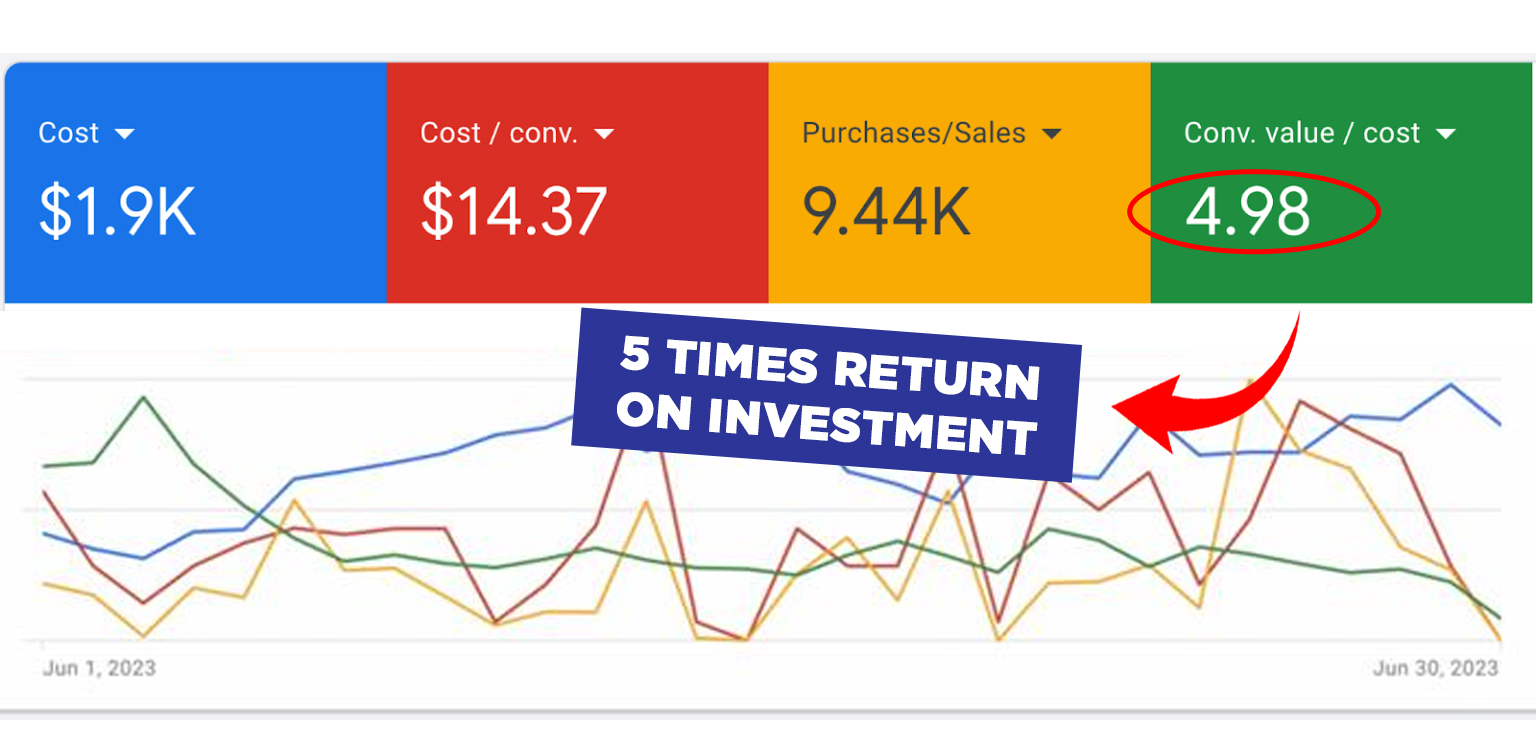Expand the Conv. value / cost dropdown arrow

(x=1445, y=134)
